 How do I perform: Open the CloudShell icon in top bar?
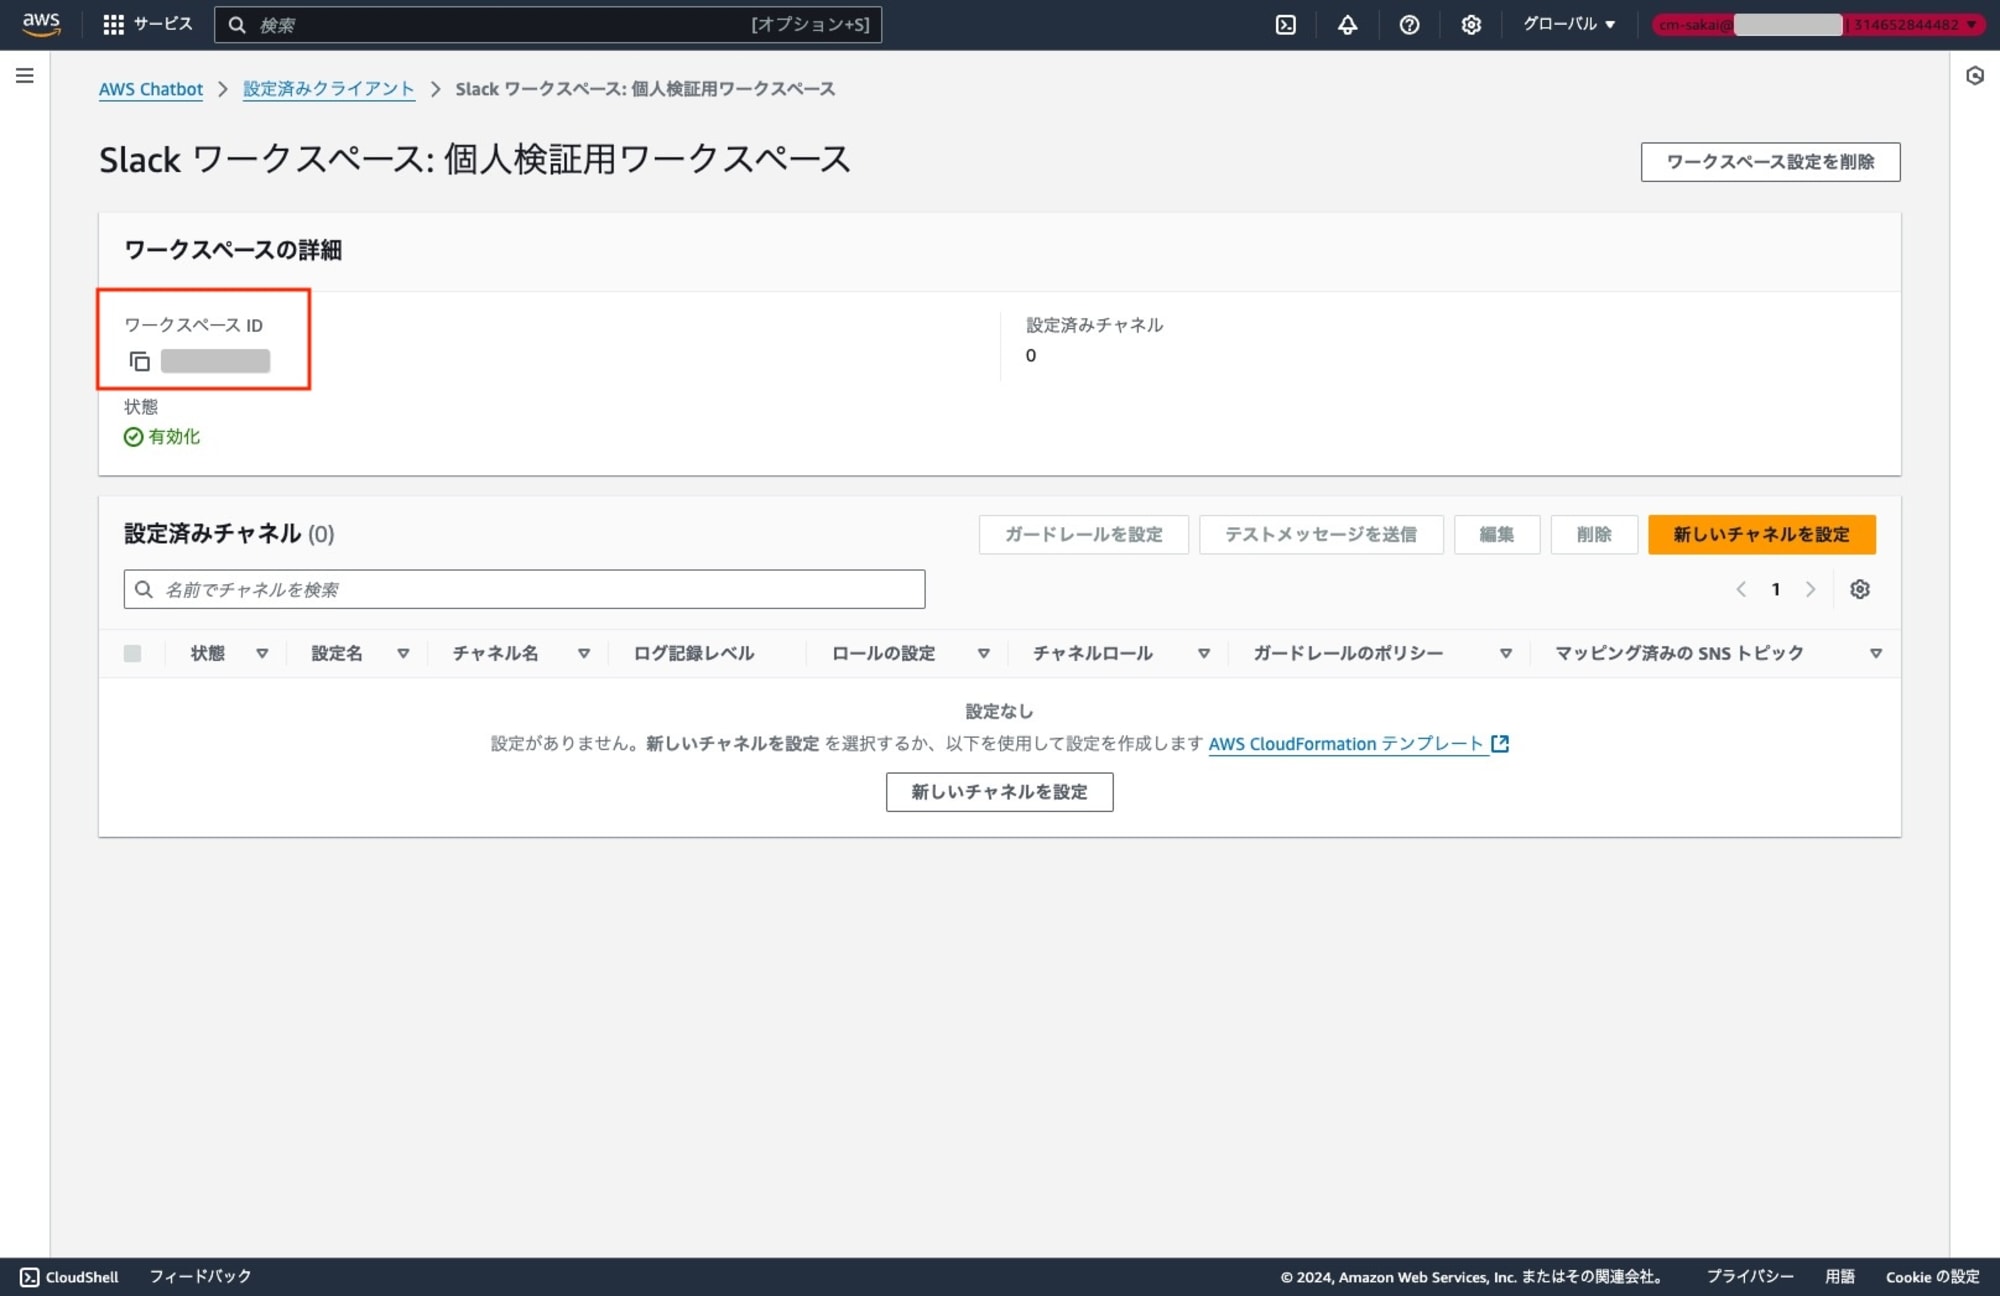click(x=1286, y=25)
